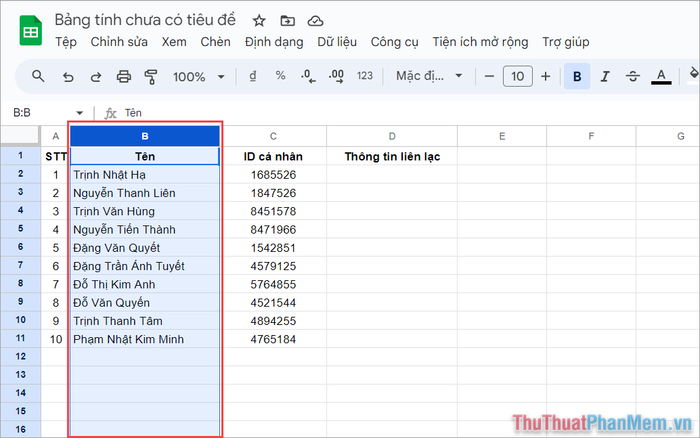This screenshot has height=438, width=700.
Task: Select column F header
Action: [591, 136]
